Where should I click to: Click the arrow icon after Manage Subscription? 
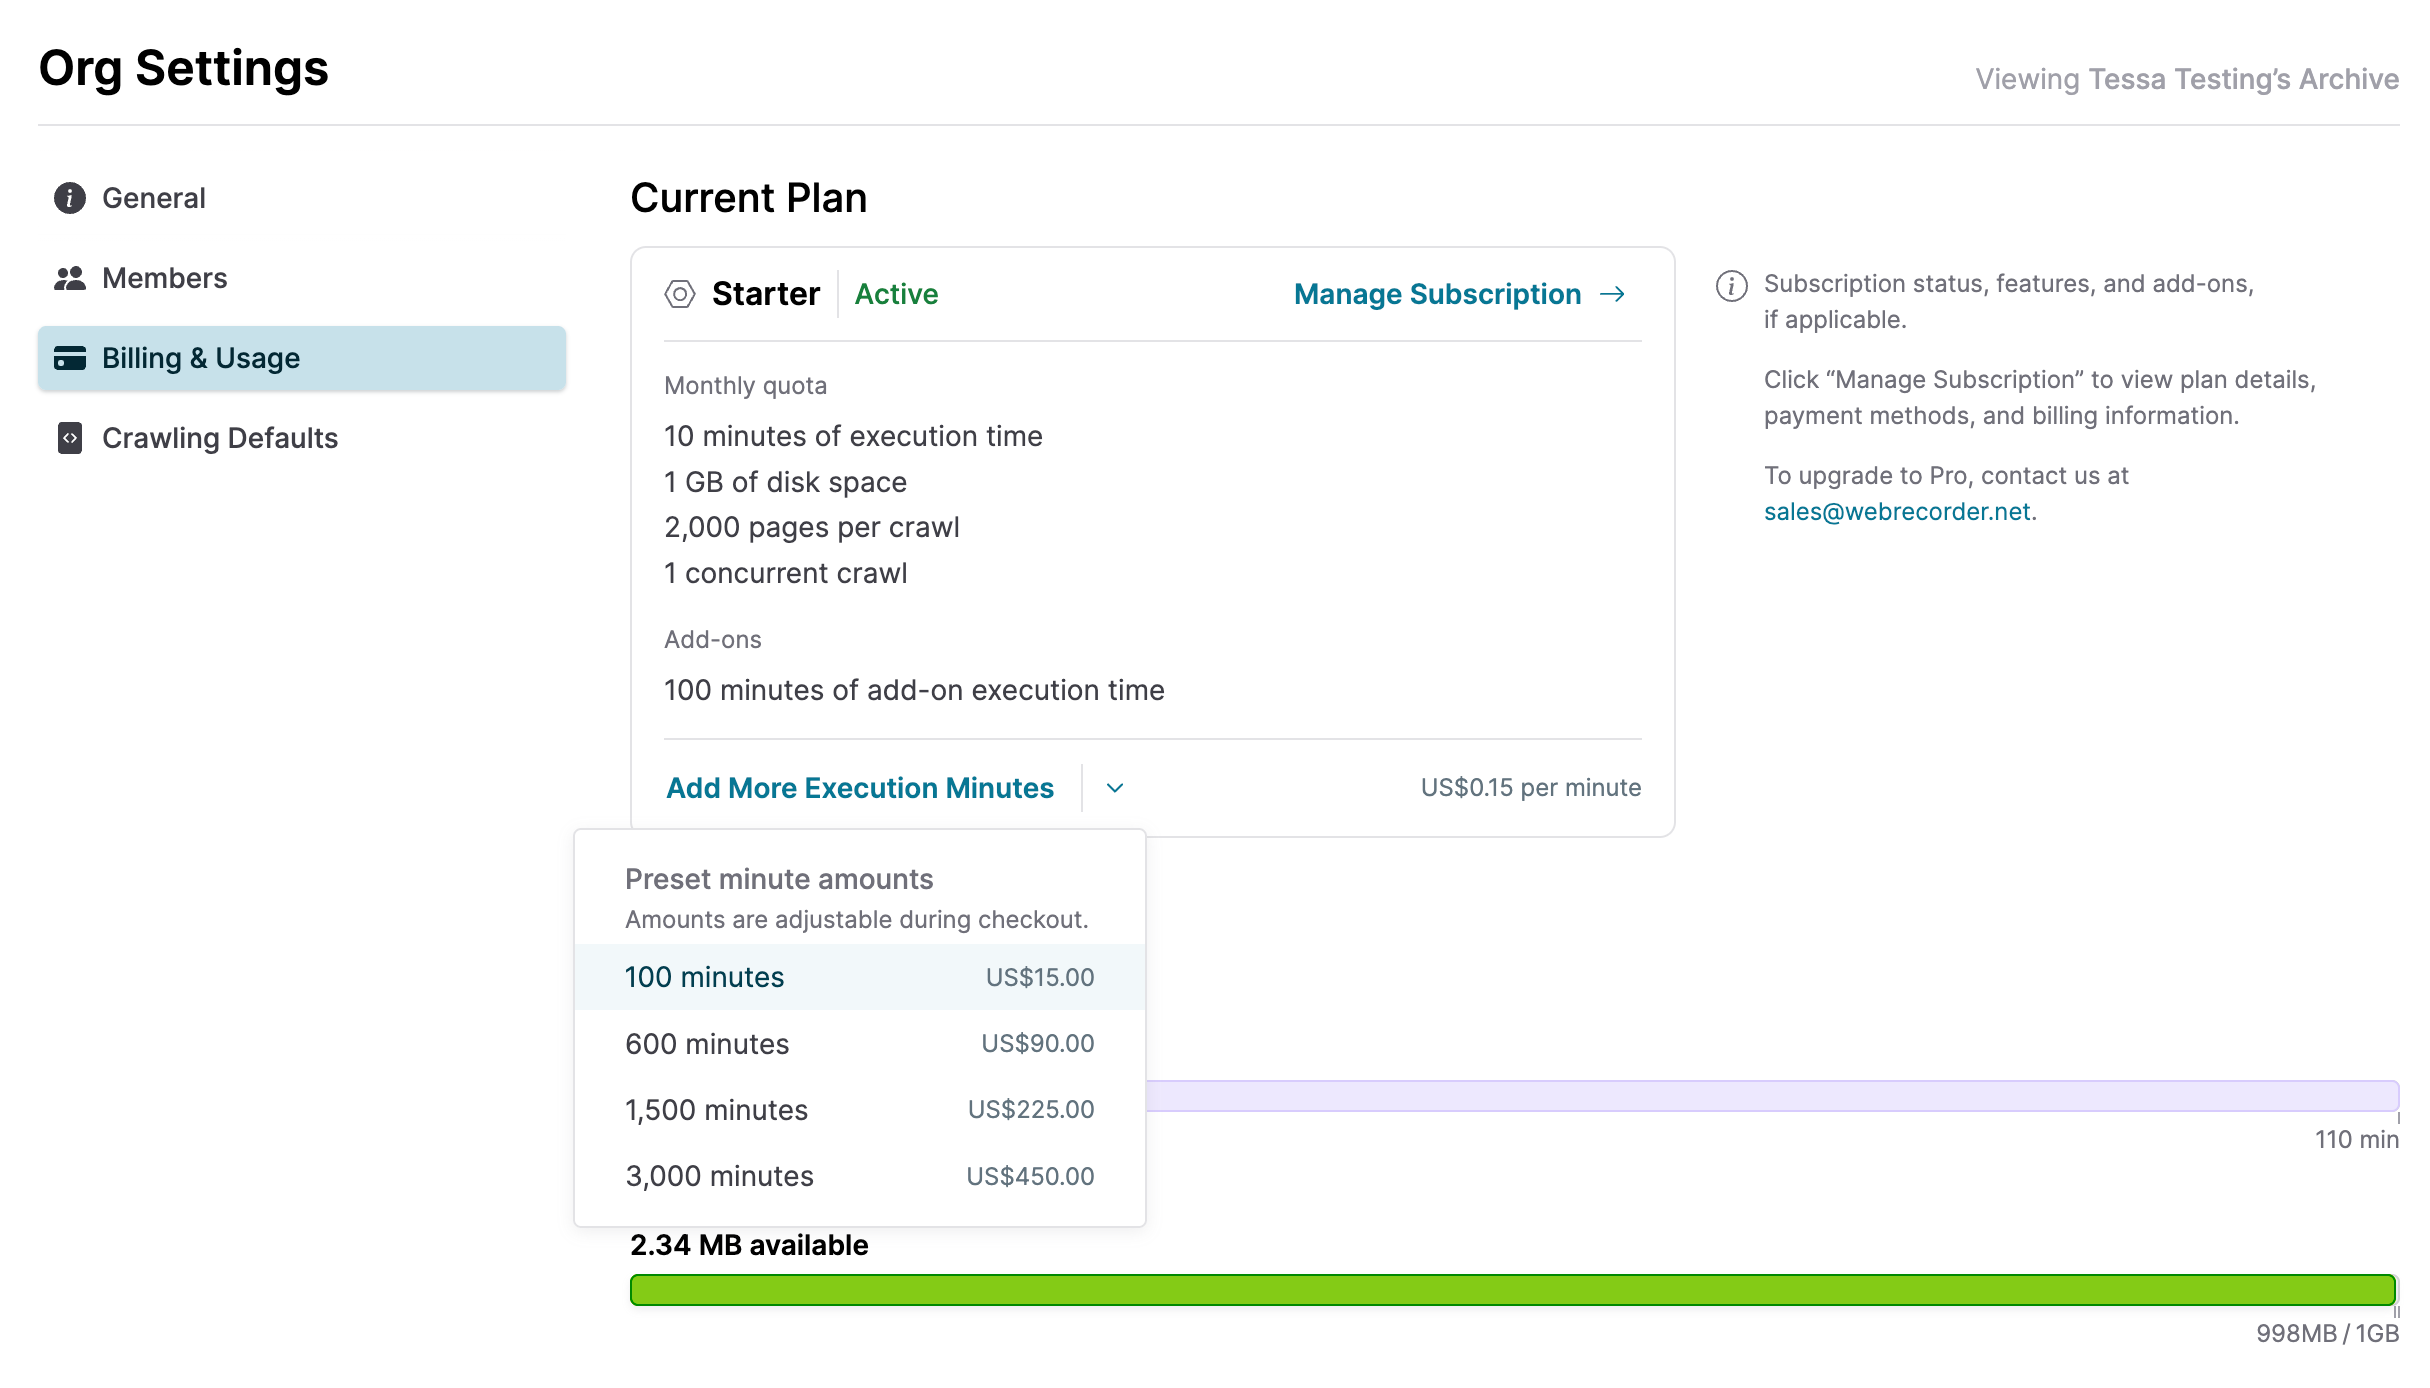pos(1613,294)
